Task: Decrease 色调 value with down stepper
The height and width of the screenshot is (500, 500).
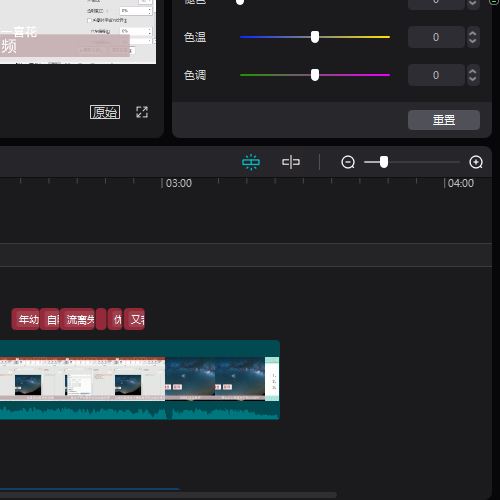Action: (x=472, y=79)
